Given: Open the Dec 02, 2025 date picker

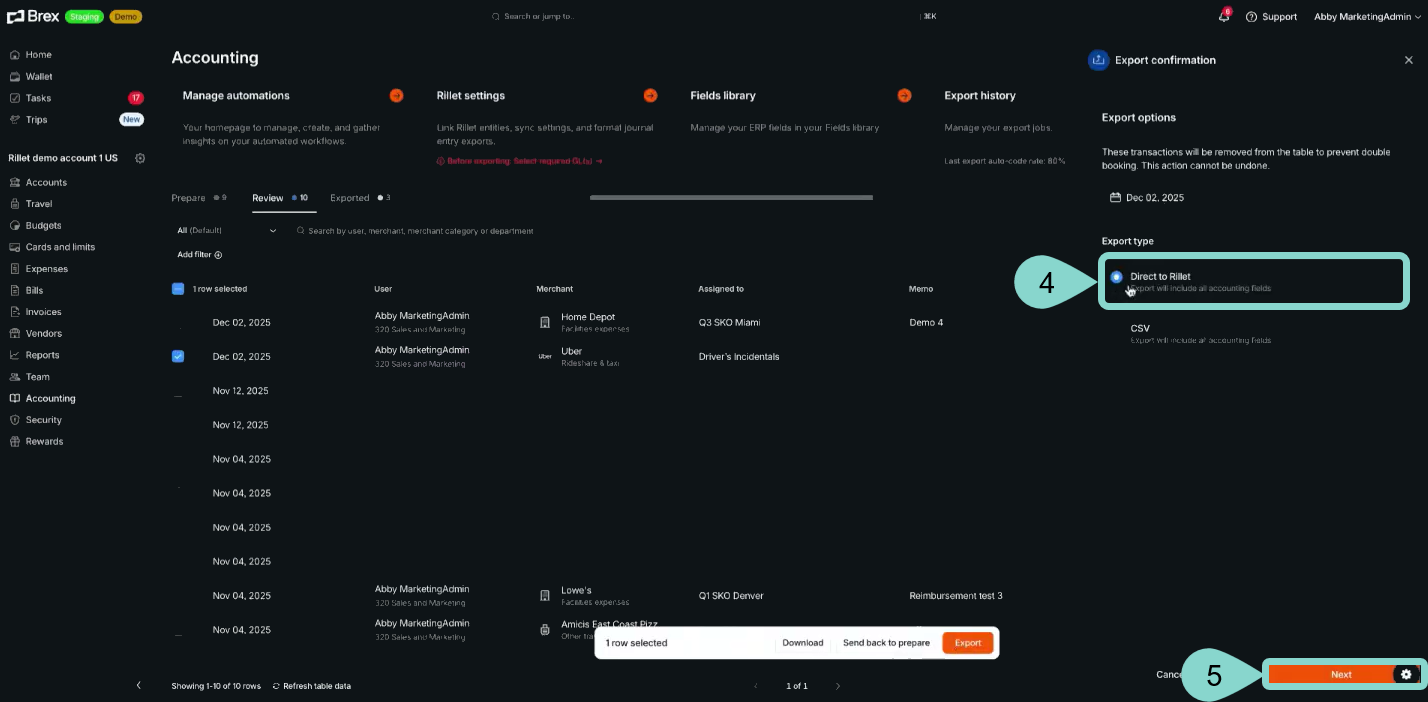Looking at the screenshot, I should click(1147, 198).
